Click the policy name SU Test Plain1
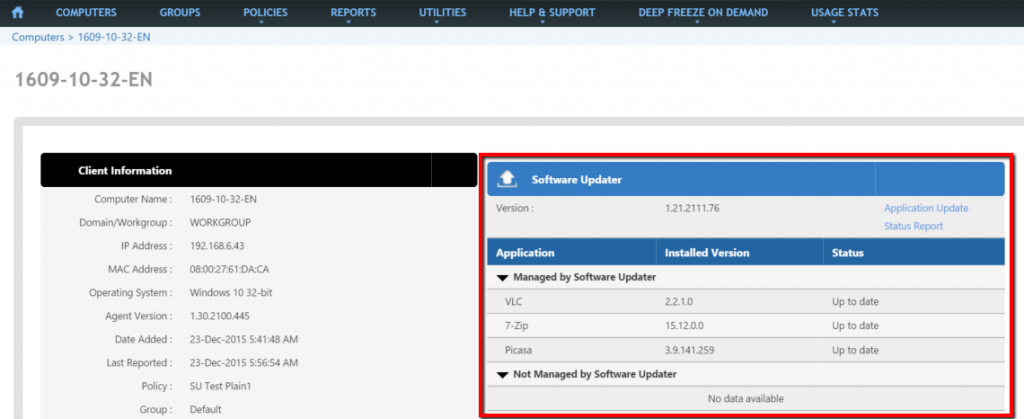Screen dimensions: 1024x419 point(221,386)
